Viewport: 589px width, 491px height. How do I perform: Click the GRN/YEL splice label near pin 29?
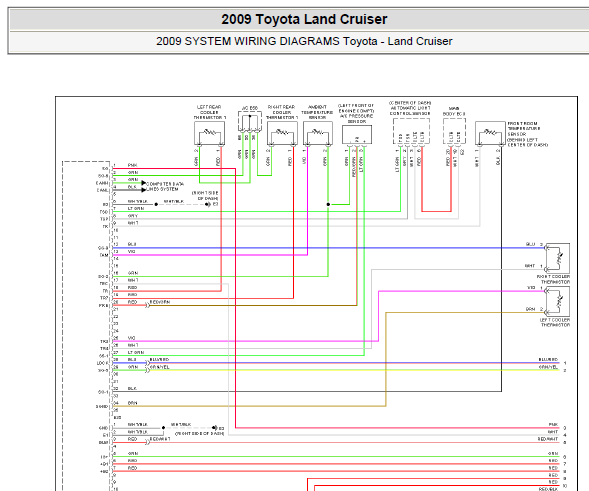coord(159,367)
